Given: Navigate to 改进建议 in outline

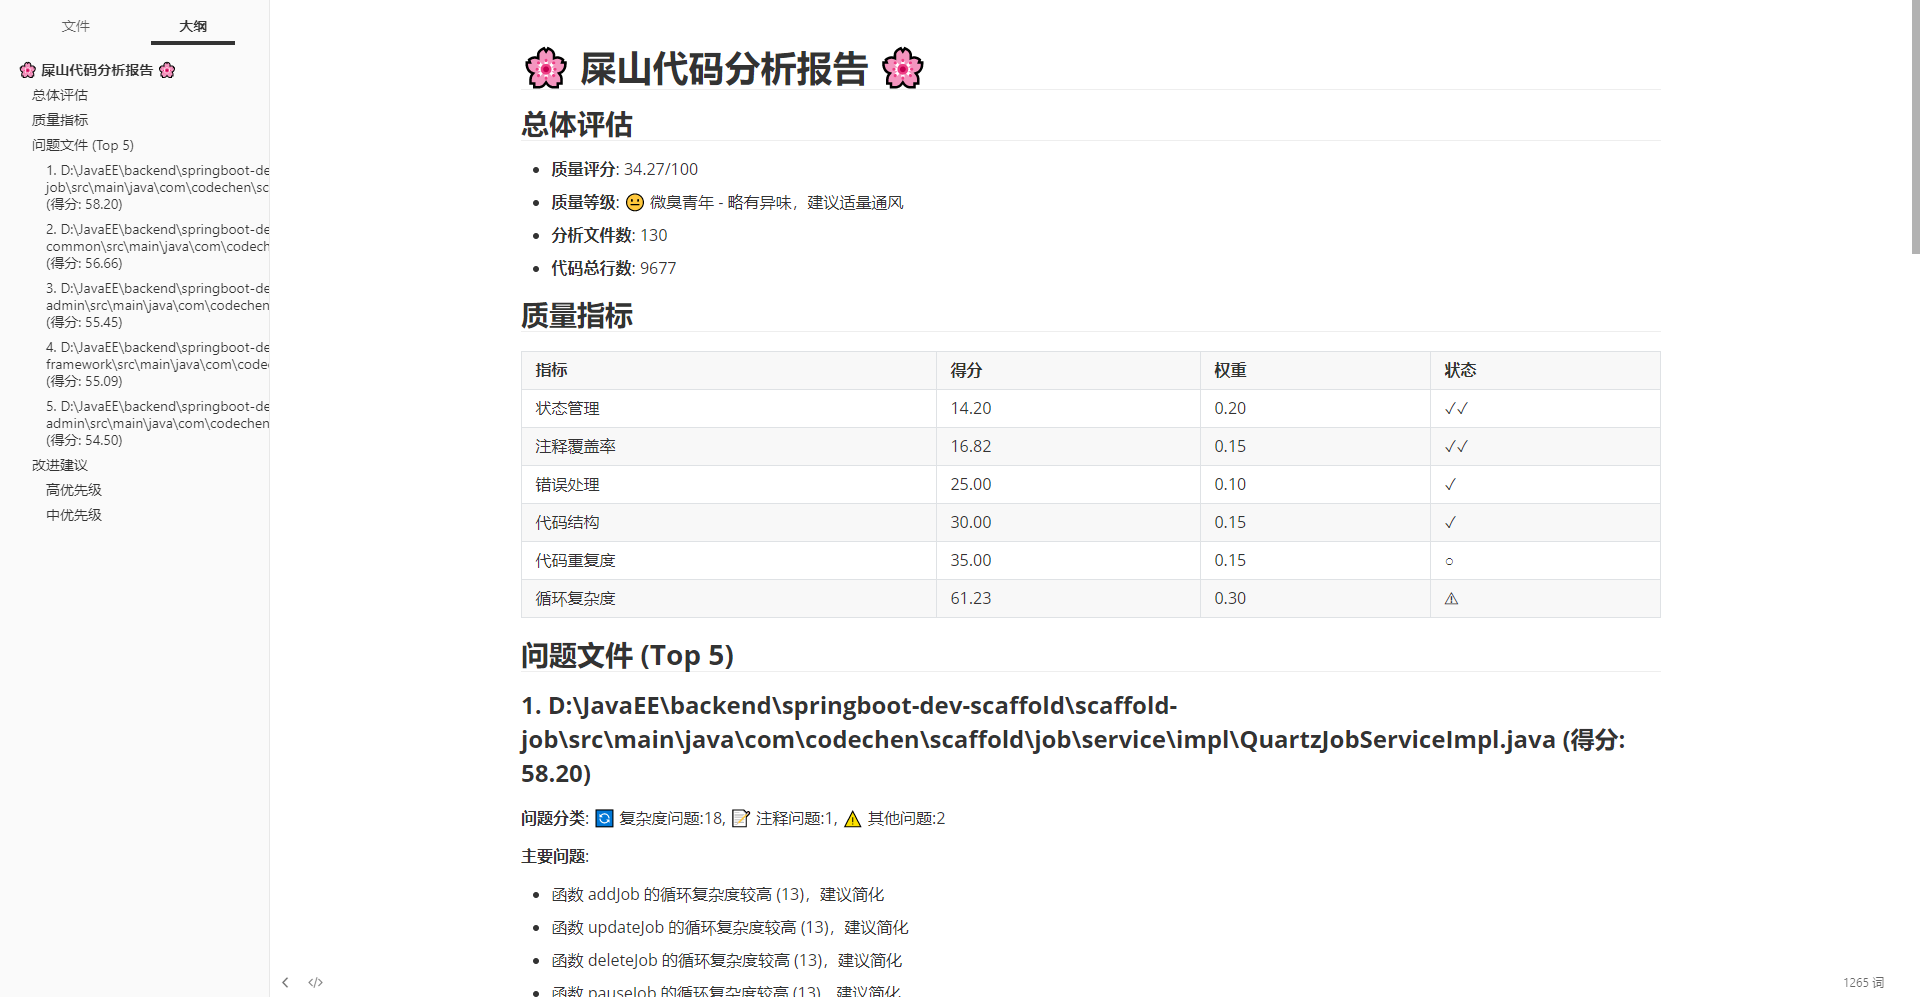Looking at the screenshot, I should [x=60, y=465].
